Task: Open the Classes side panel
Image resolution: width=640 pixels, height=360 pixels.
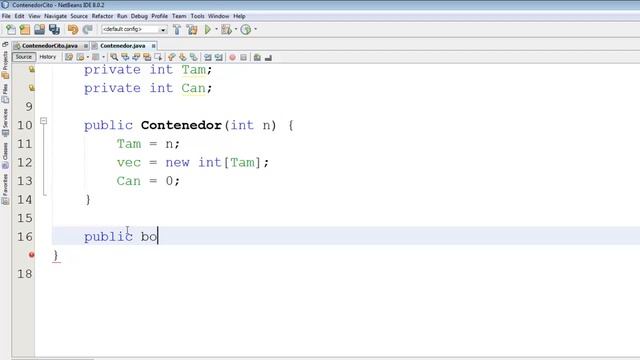Action: pos(5,156)
